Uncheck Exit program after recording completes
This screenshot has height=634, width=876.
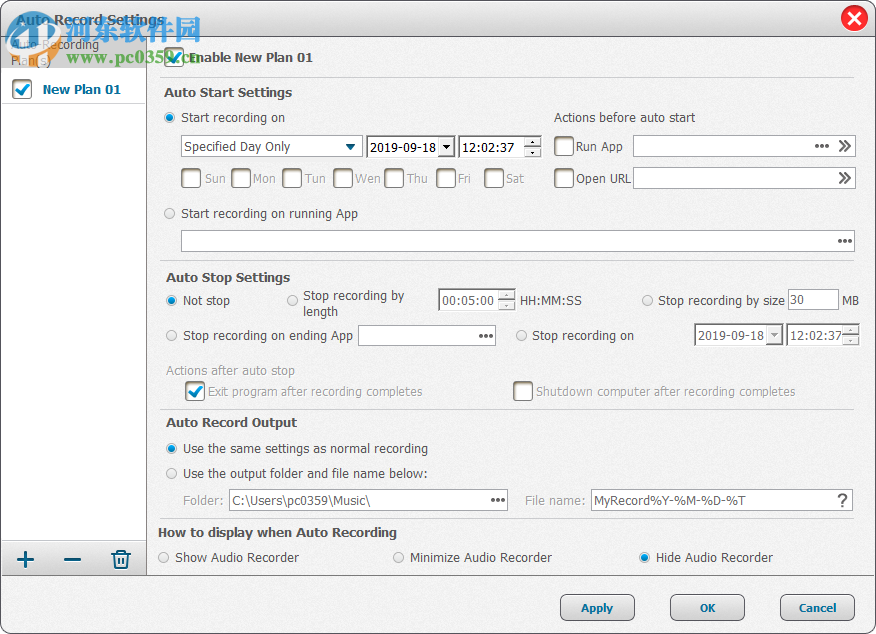point(194,391)
